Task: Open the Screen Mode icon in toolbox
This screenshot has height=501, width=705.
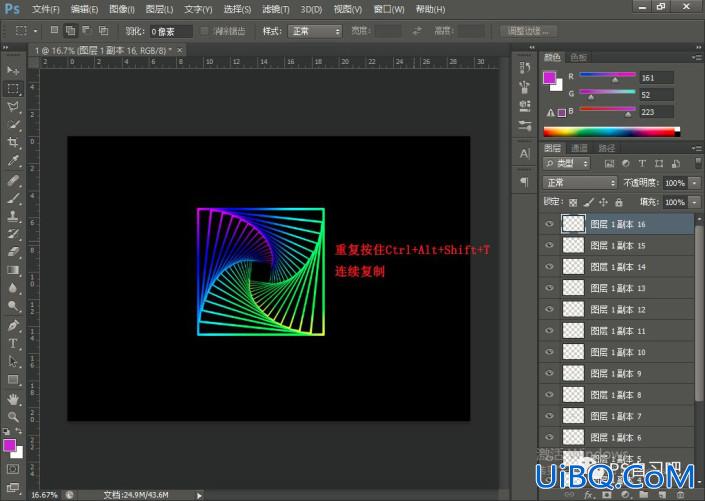Action: 13,488
